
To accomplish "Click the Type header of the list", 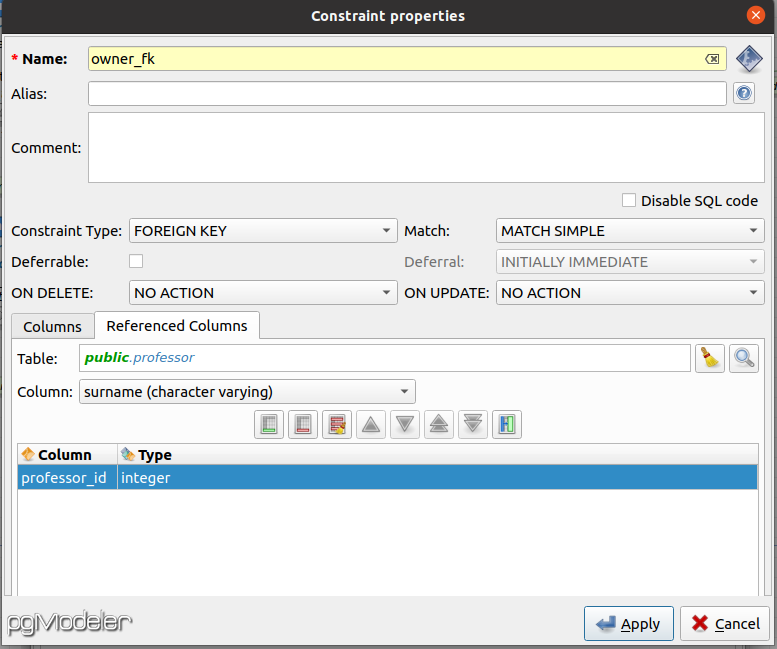I will 438,454.
